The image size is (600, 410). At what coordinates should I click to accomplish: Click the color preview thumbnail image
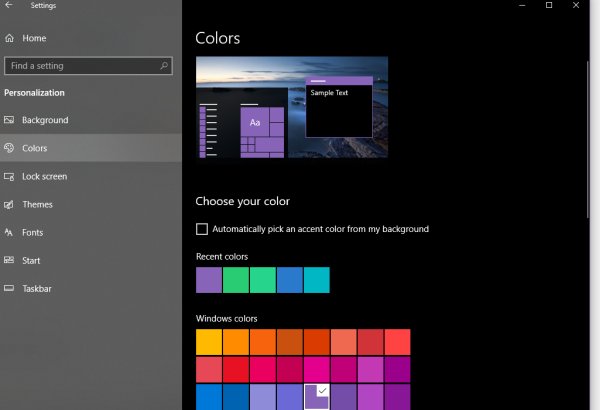coord(292,107)
